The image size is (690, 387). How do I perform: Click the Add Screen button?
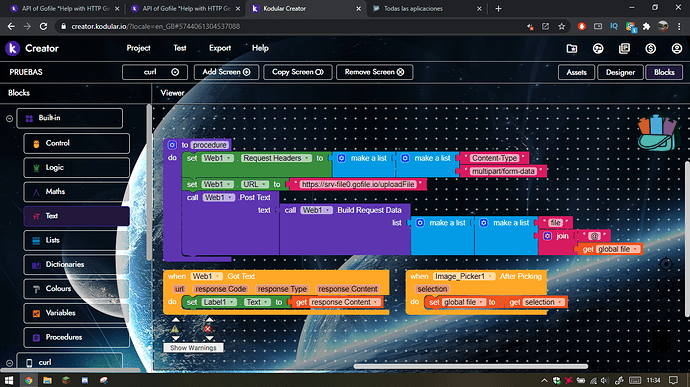coord(226,72)
